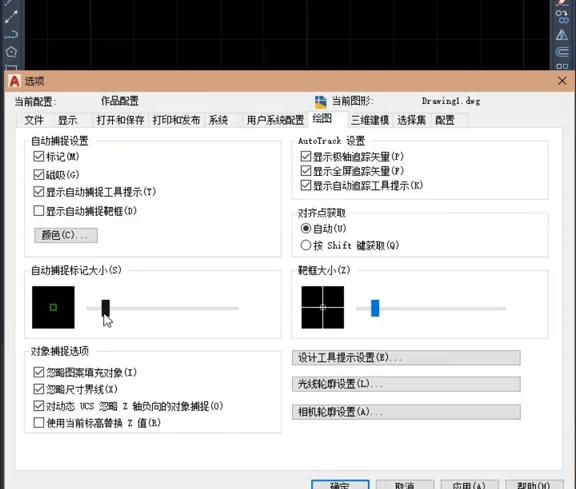Toggle 忽略尺寸界线(X) checkbox
576x489 pixels.
click(39, 389)
